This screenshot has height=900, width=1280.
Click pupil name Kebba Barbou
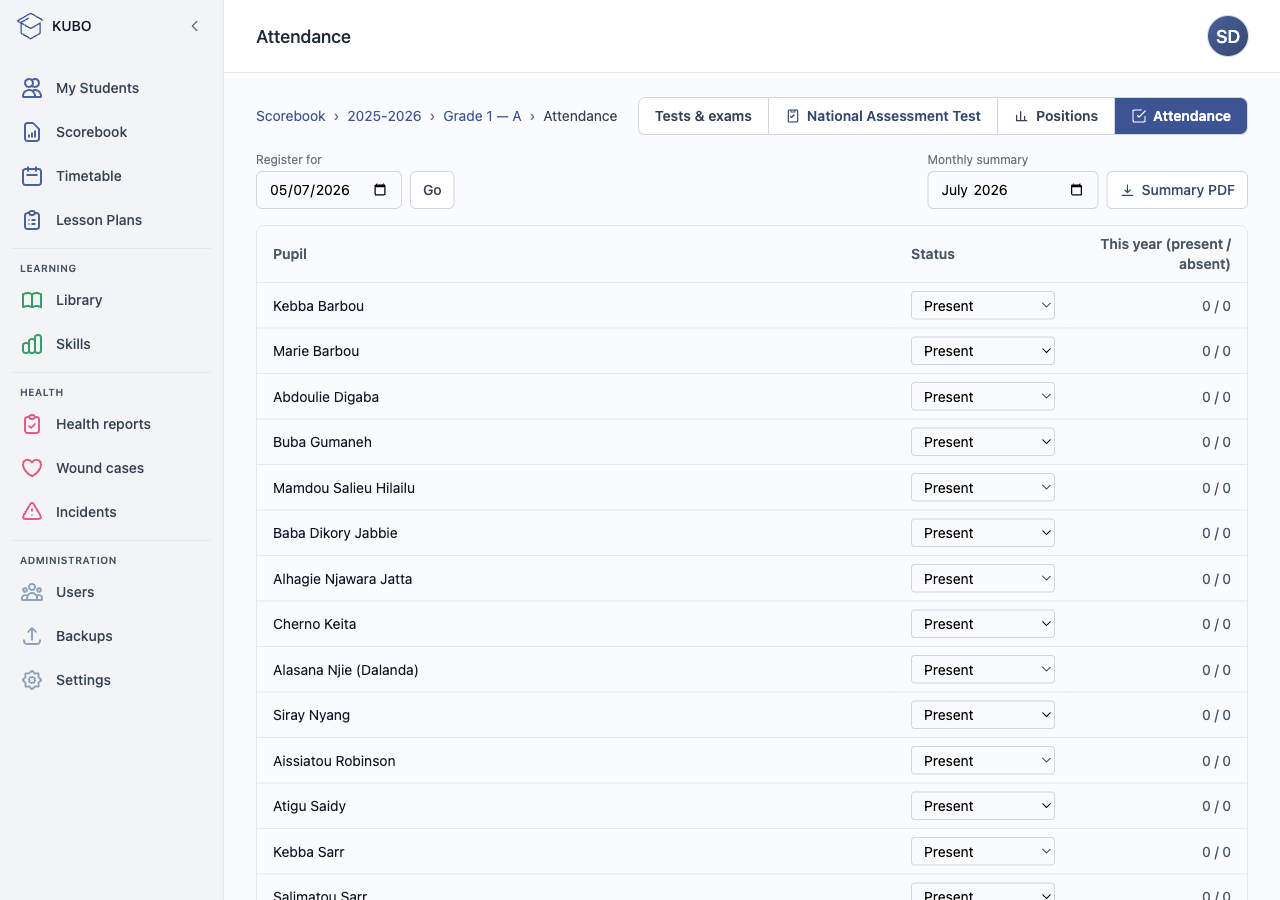[318, 306]
